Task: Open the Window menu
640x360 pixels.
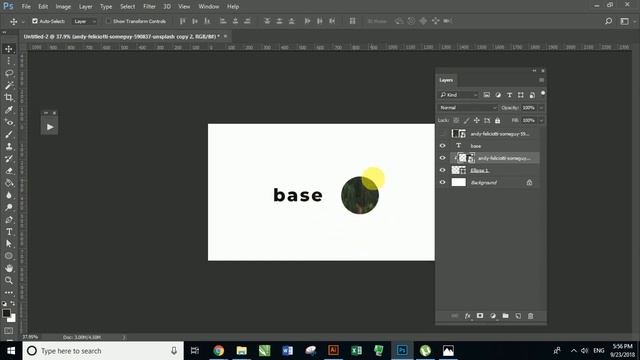Action: point(209,7)
